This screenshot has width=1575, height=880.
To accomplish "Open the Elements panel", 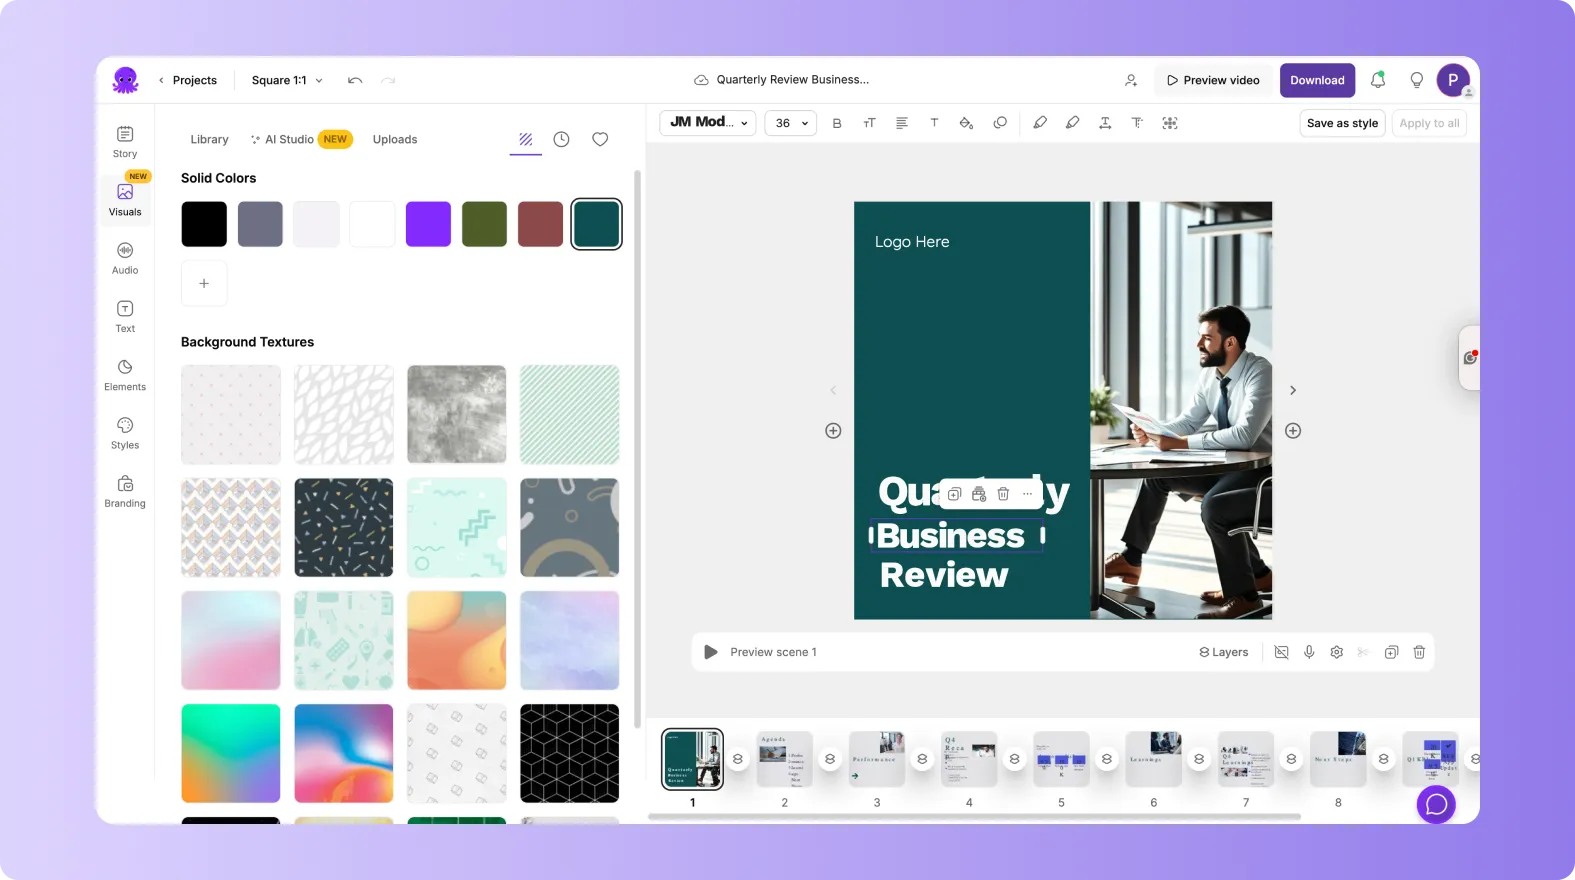I will tap(125, 375).
